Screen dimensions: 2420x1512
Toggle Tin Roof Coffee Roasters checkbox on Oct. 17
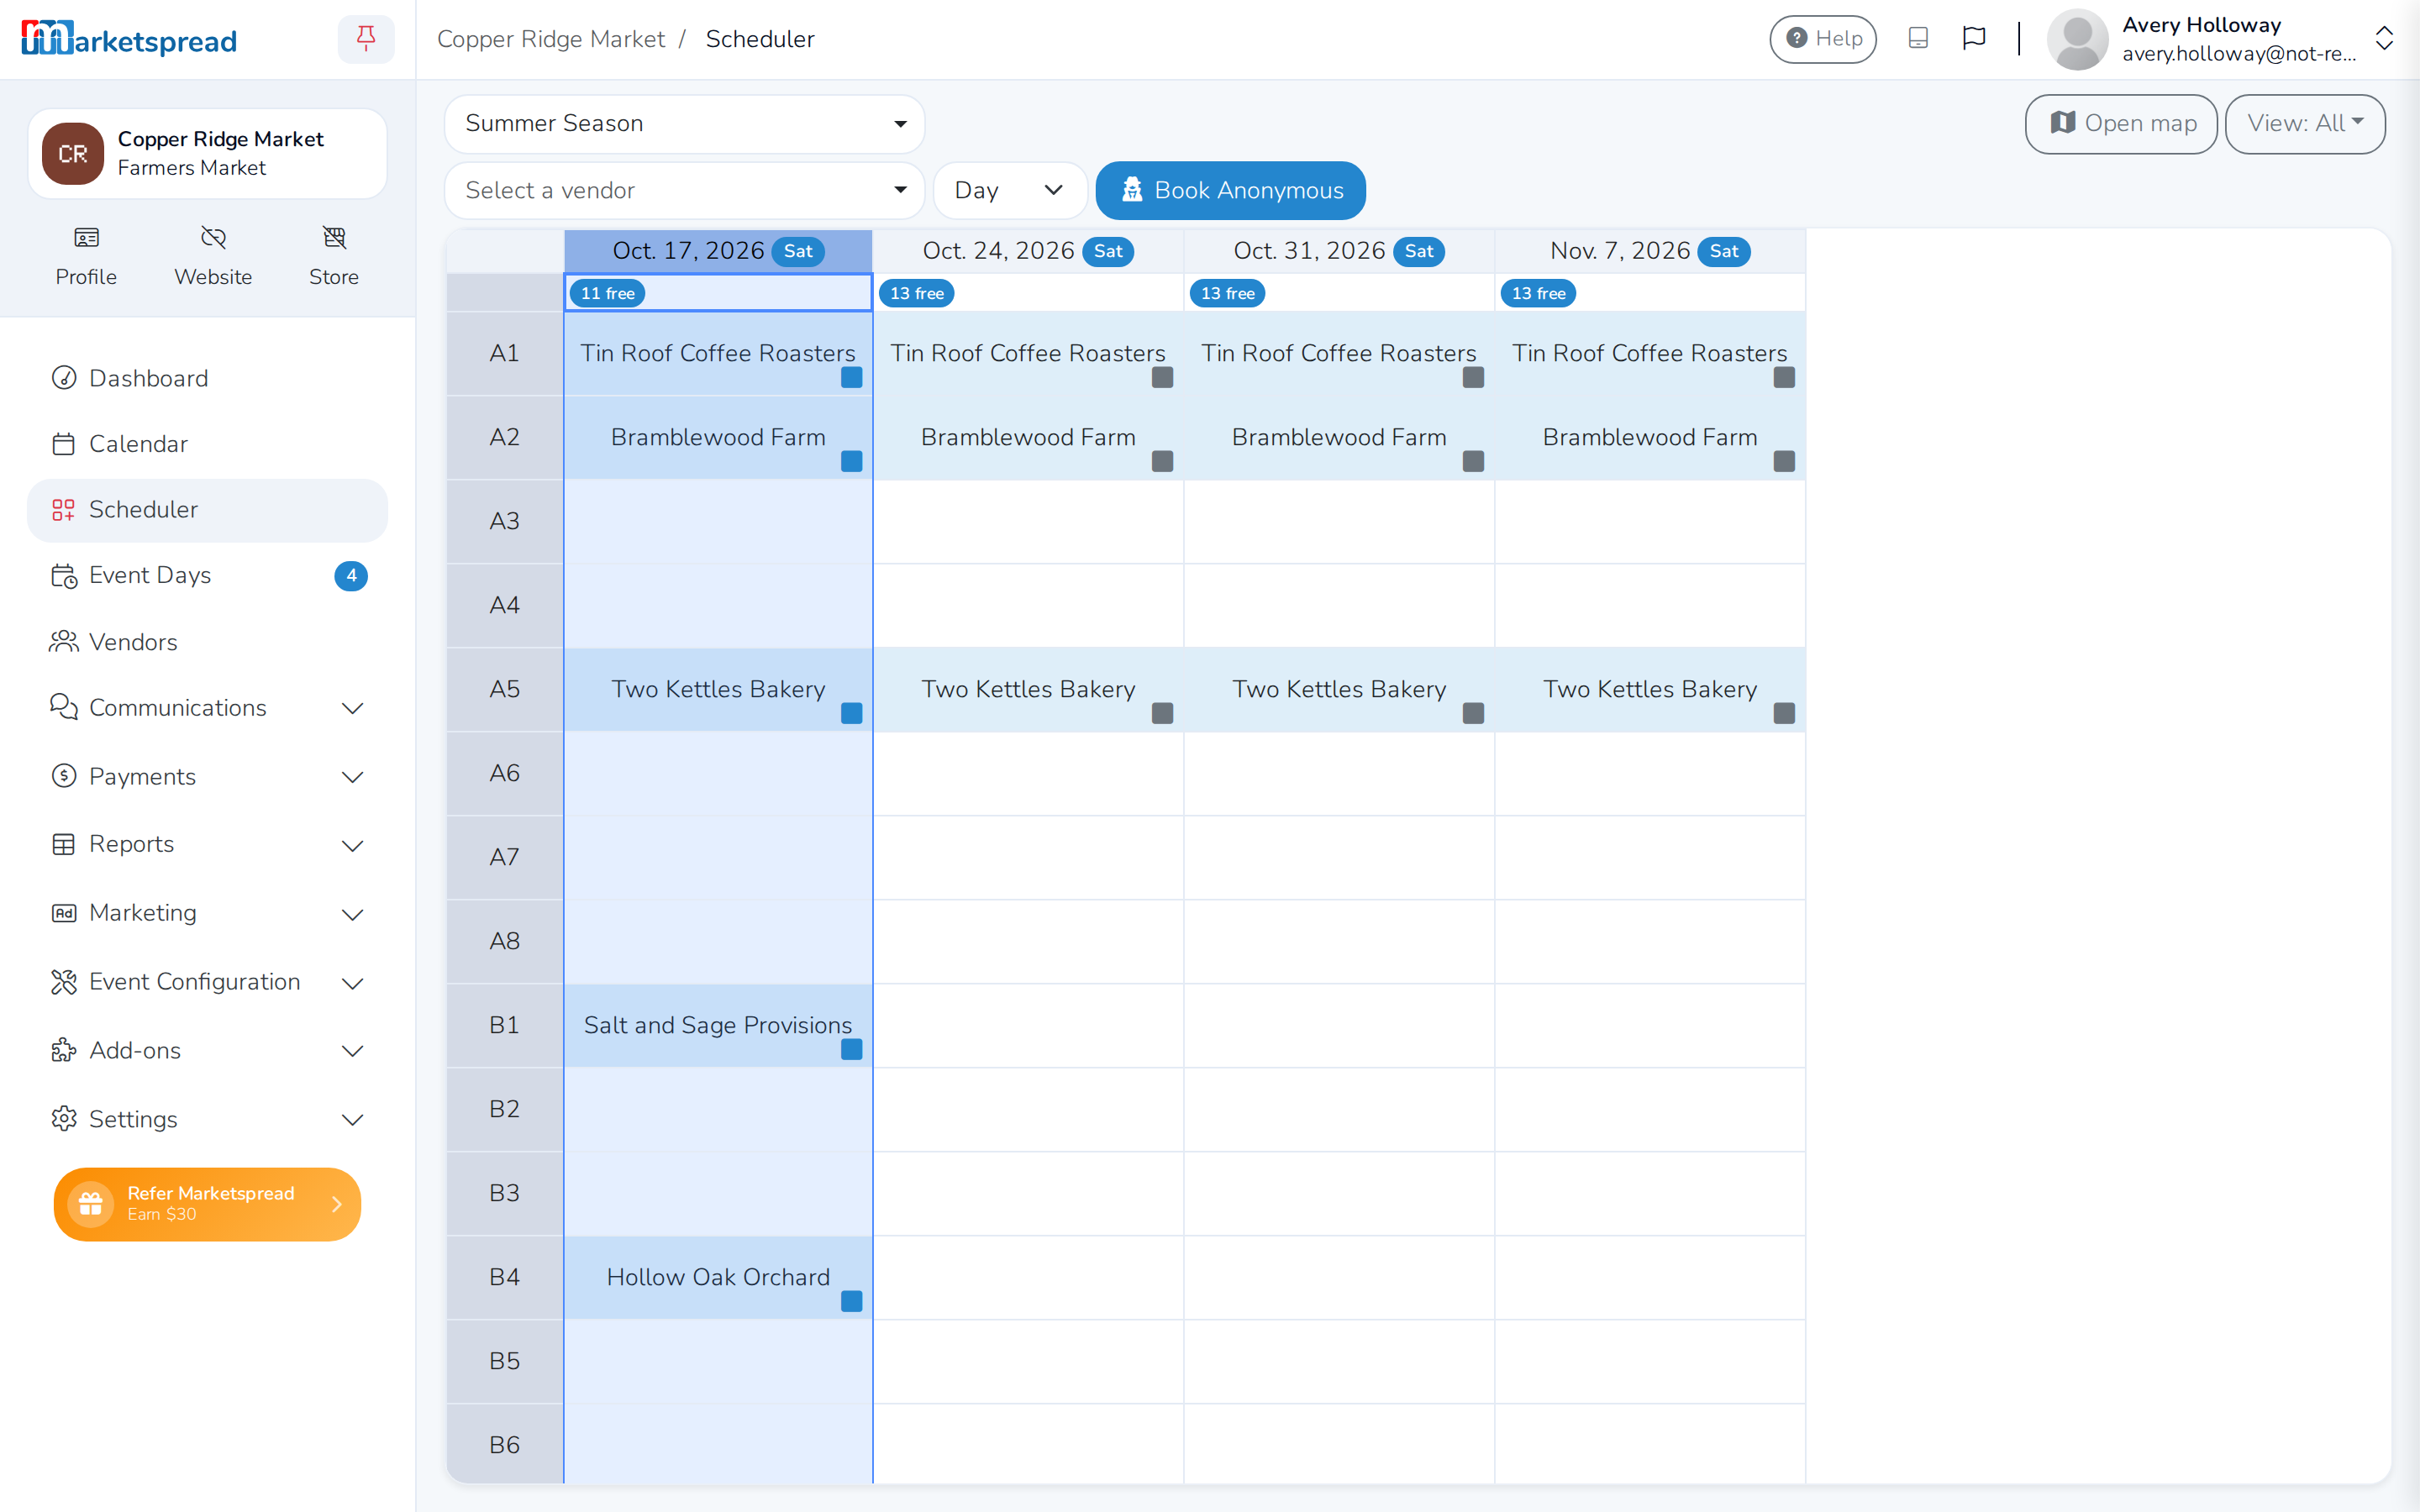[x=851, y=377]
